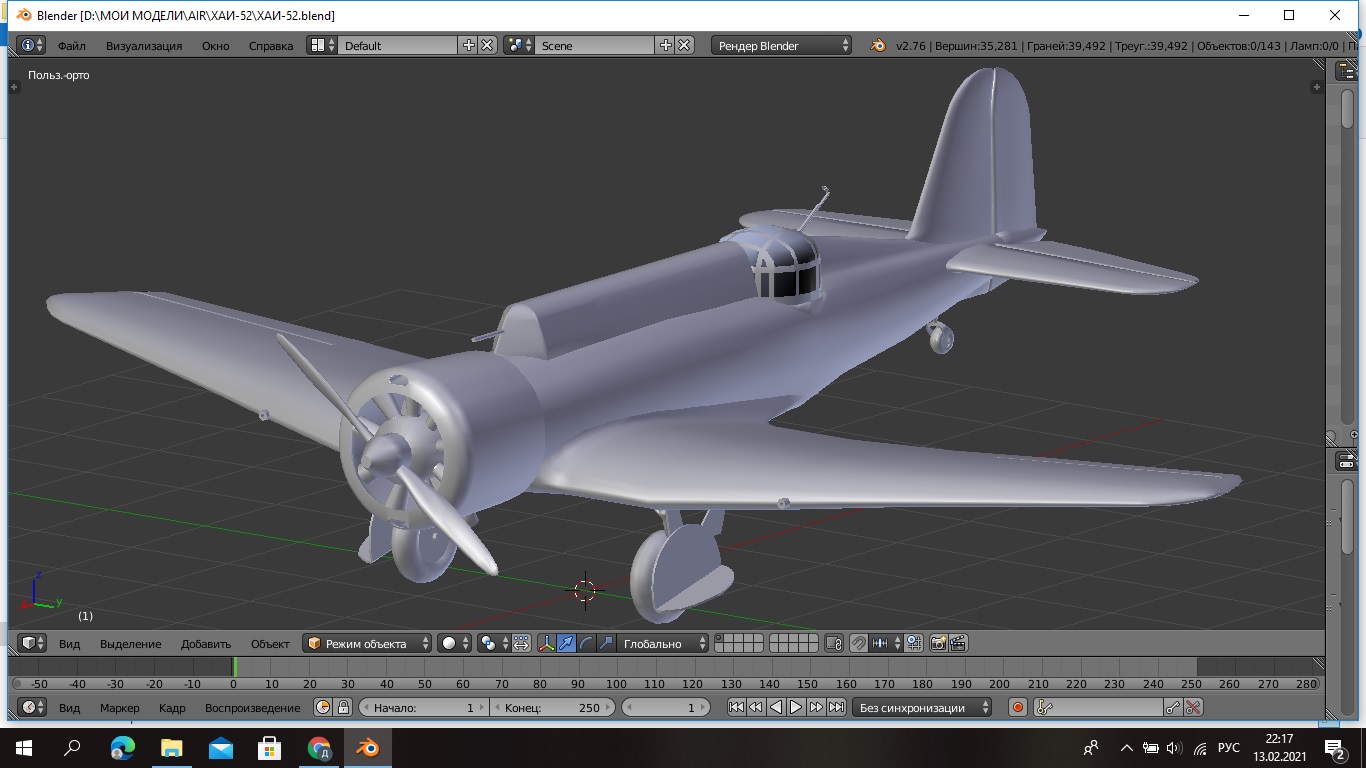The width and height of the screenshot is (1366, 768).
Task: Open the Добавить menu in viewport header
Action: (x=206, y=644)
